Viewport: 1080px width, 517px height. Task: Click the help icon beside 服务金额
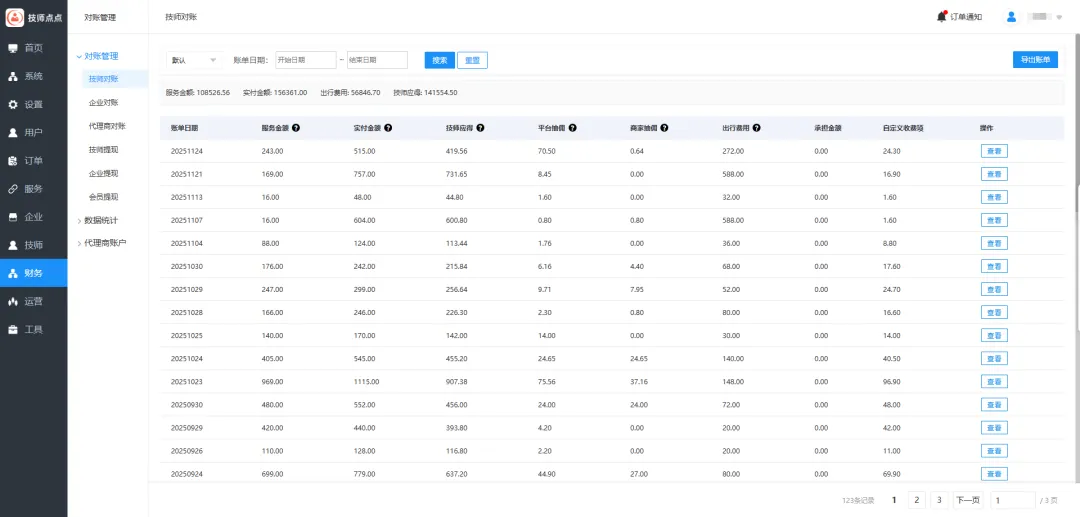(296, 128)
